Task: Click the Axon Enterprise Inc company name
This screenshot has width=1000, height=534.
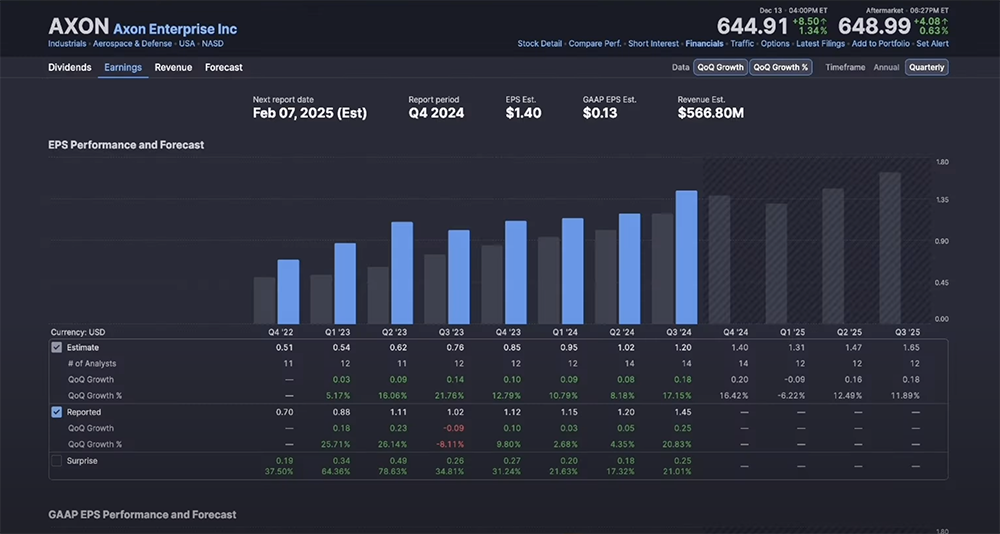Action: 175,29
